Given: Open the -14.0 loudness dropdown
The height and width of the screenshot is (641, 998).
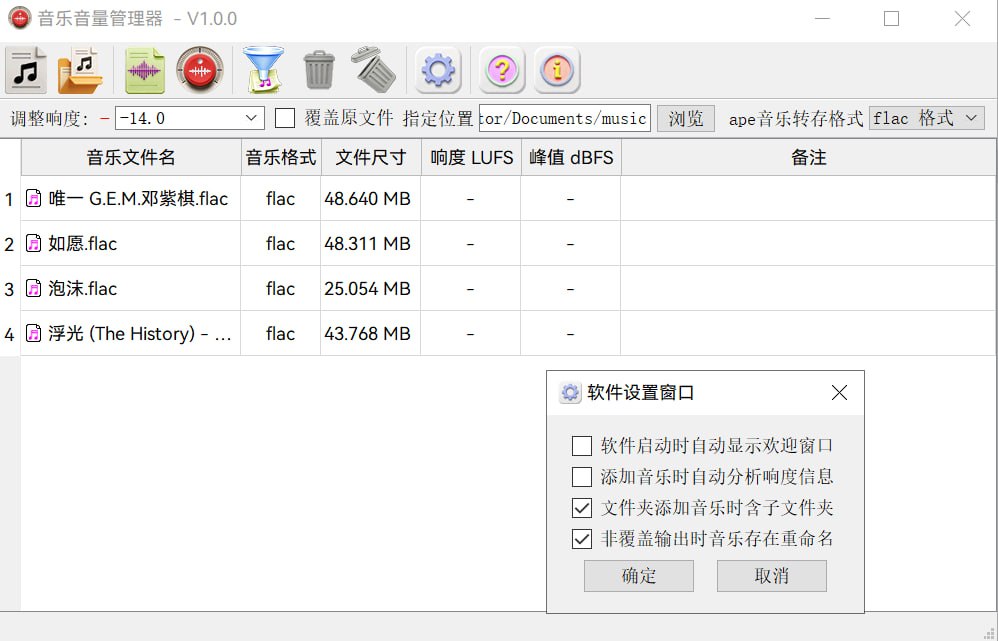Looking at the screenshot, I should pyautogui.click(x=251, y=118).
